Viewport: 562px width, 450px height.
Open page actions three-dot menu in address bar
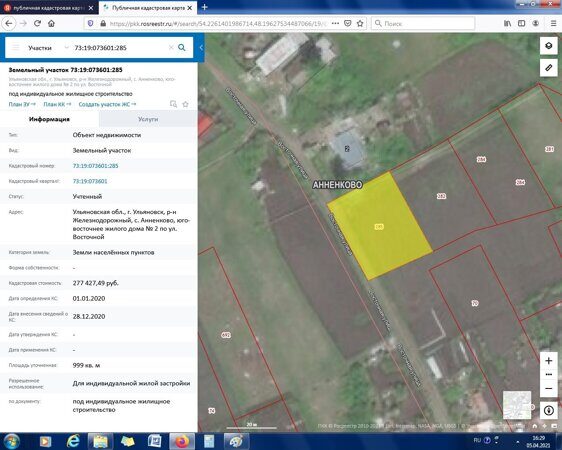(x=335, y=23)
